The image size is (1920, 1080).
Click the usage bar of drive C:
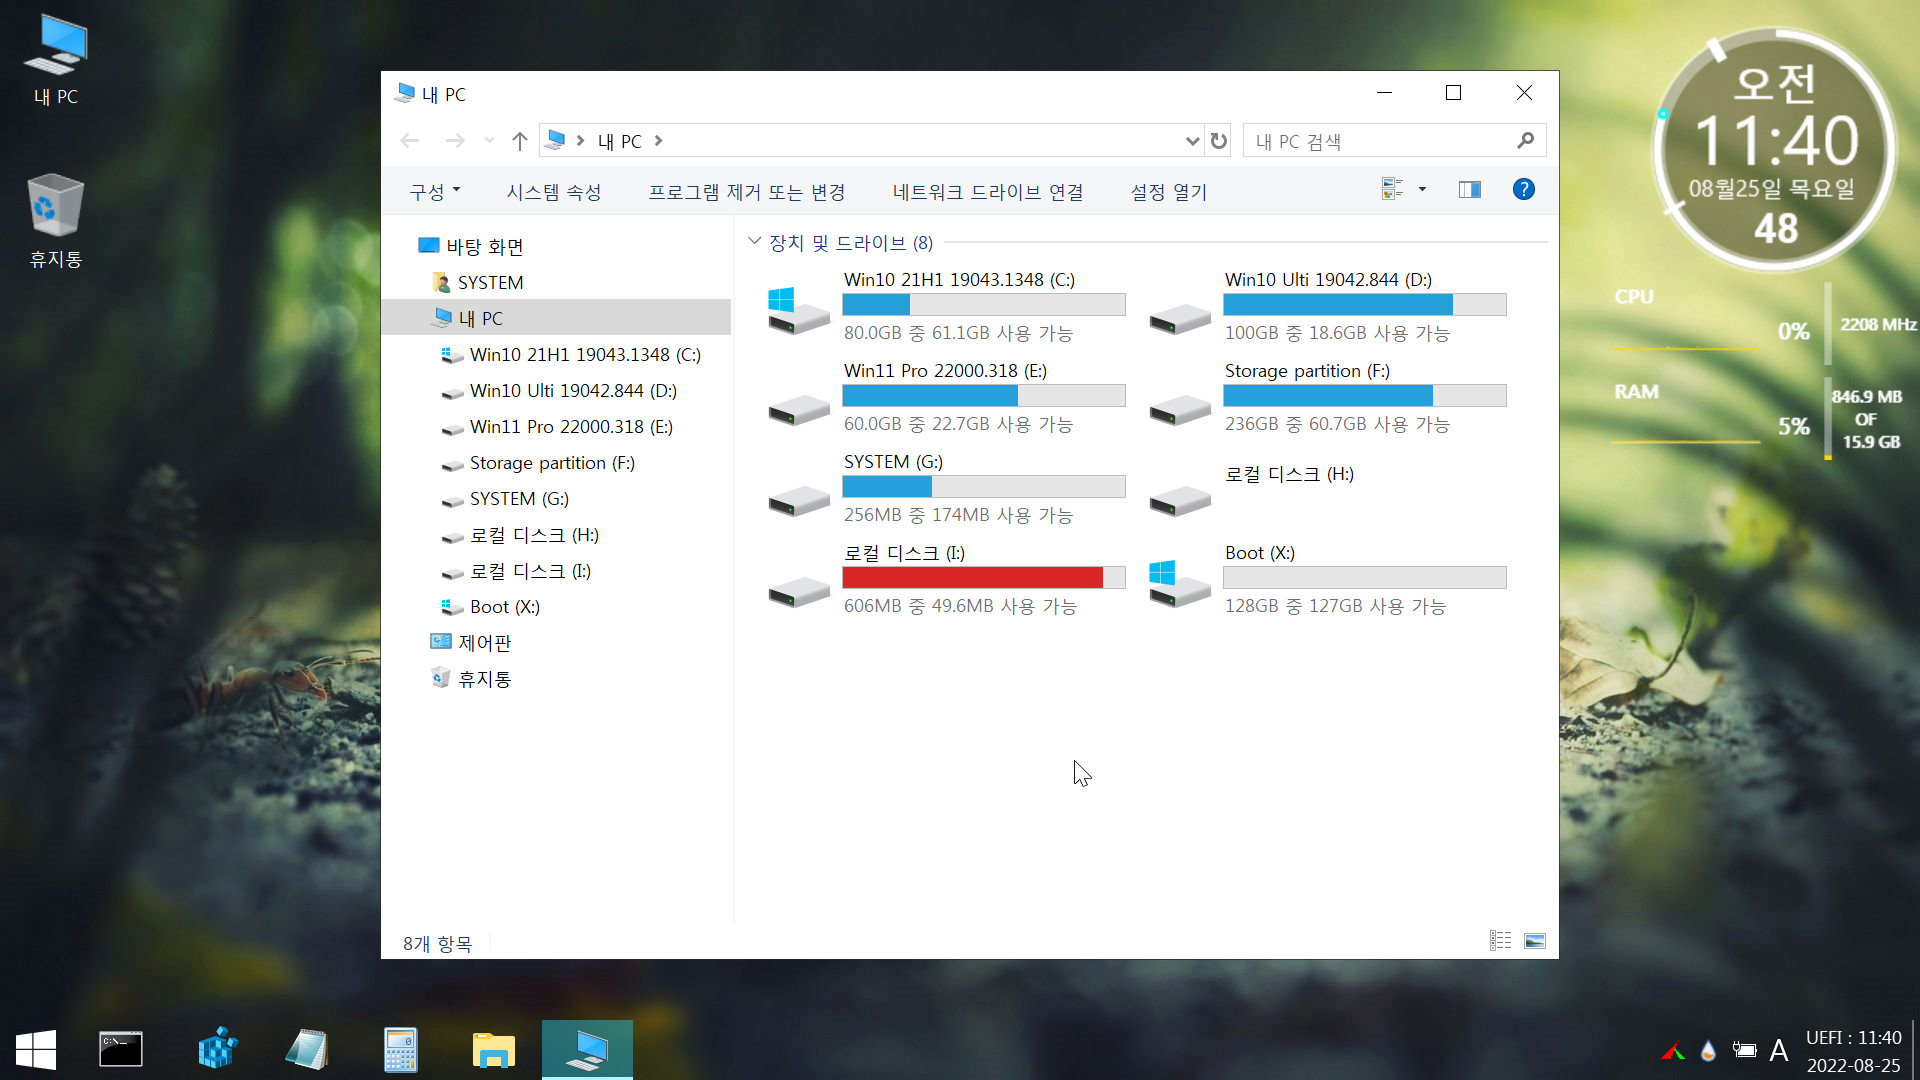[984, 304]
